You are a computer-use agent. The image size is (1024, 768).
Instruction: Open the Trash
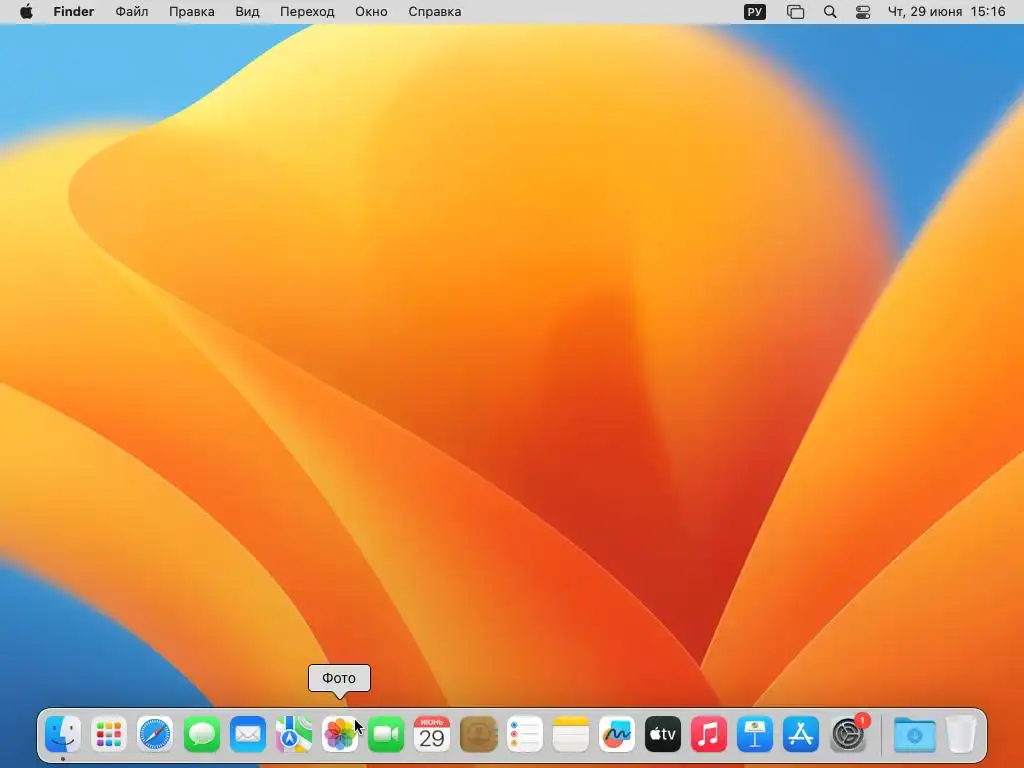click(961, 735)
